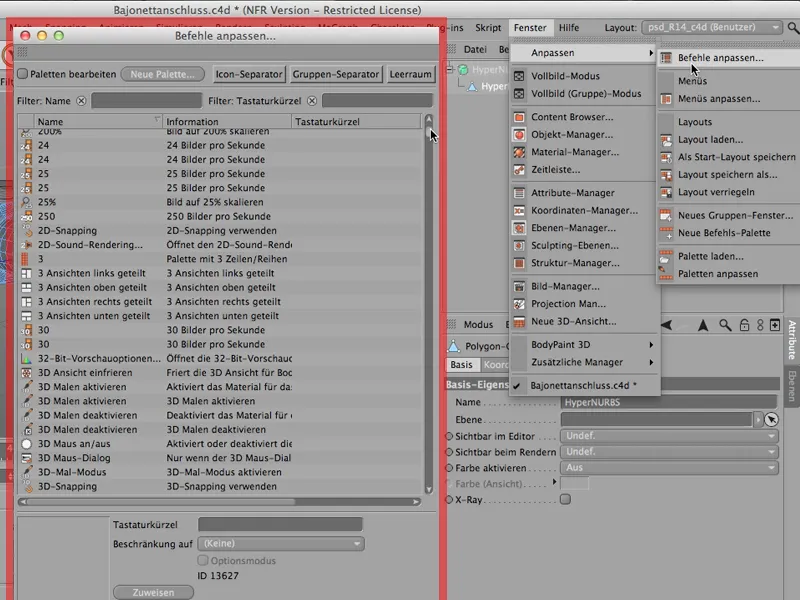The image size is (800, 600).
Task: Open the Beschränkung auf dropdown showing (Keine)
Action: pyautogui.click(x=280, y=544)
